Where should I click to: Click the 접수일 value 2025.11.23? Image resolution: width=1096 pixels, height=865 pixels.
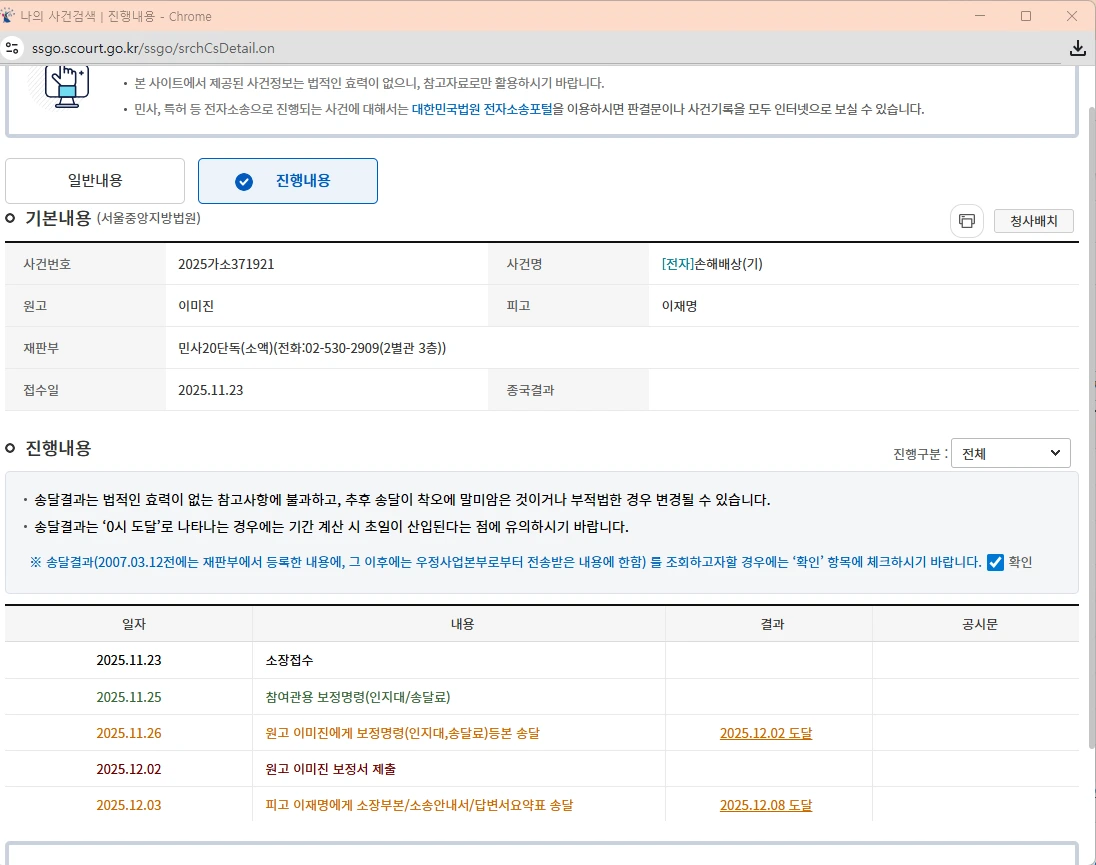pyautogui.click(x=210, y=390)
